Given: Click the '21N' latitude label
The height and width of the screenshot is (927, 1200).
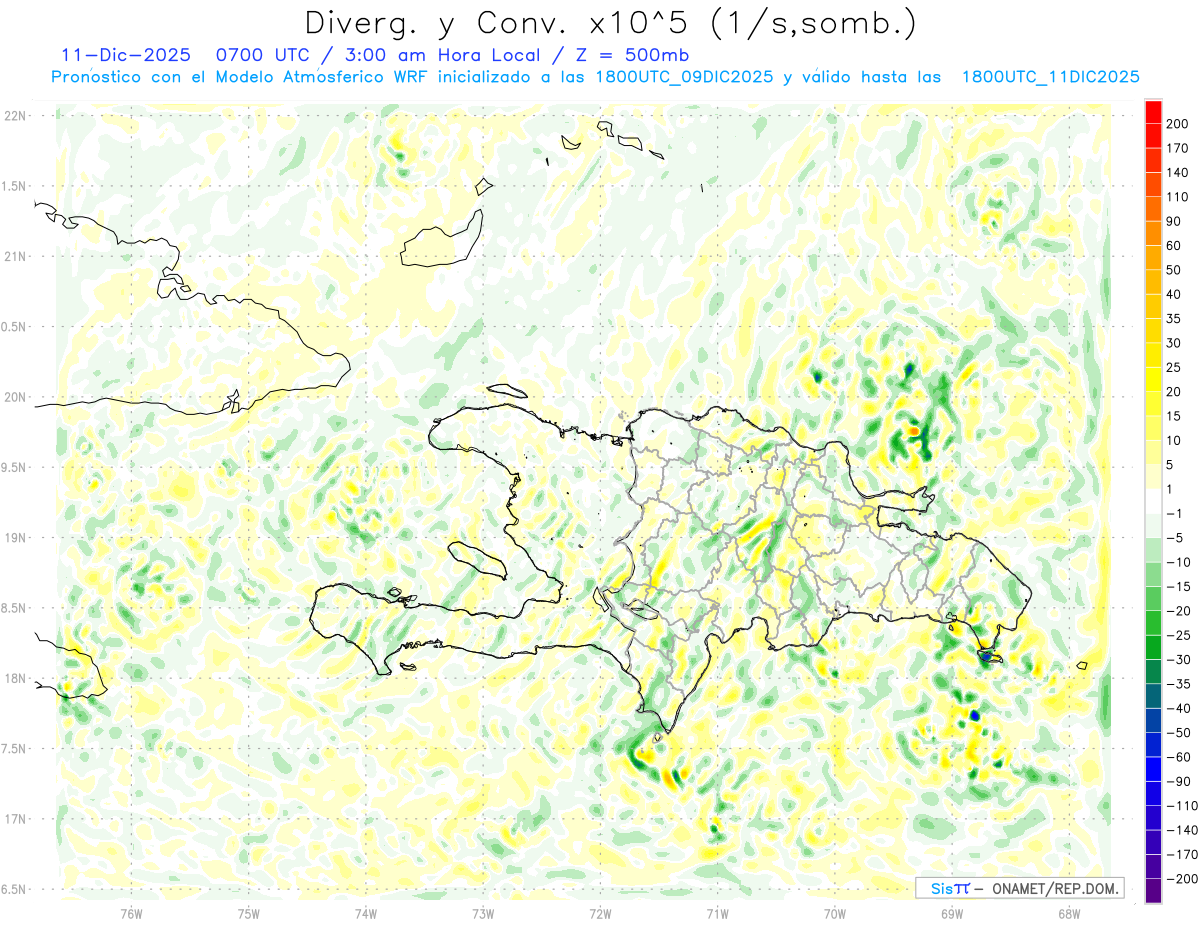Looking at the screenshot, I should tap(14, 256).
